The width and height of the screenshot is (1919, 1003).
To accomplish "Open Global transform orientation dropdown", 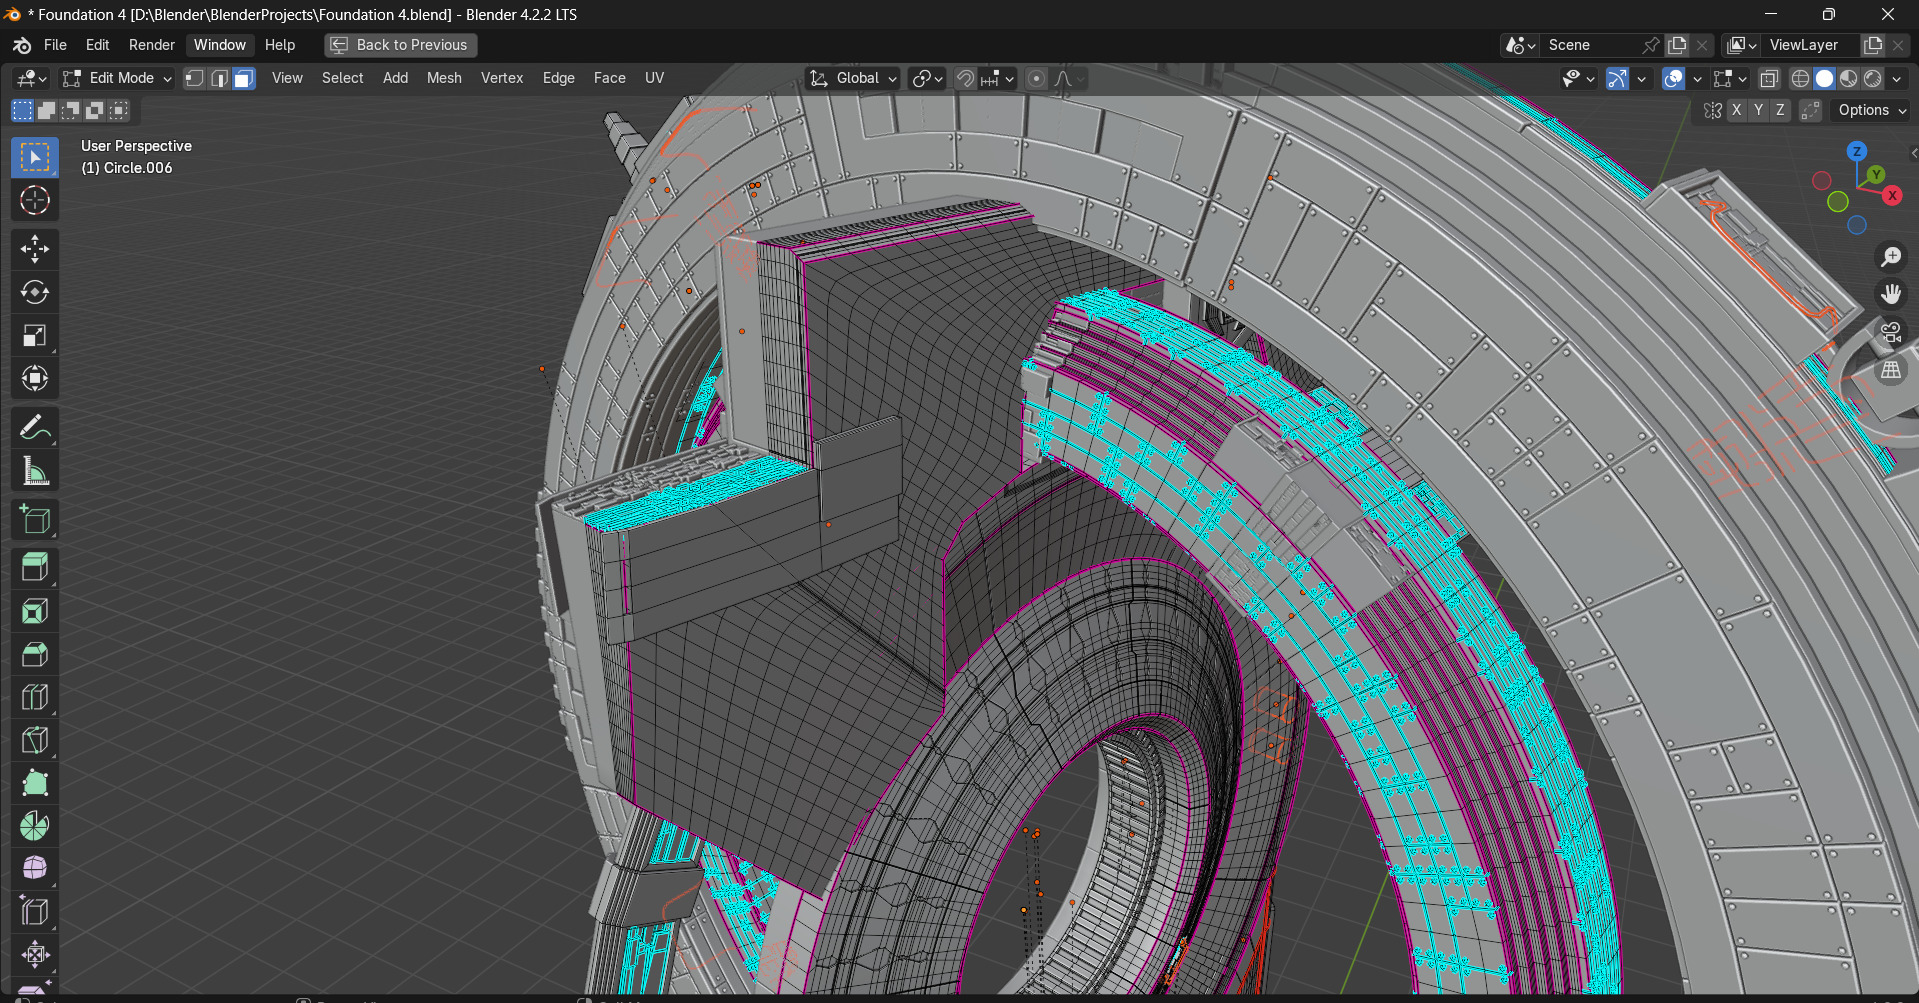I will [x=853, y=78].
